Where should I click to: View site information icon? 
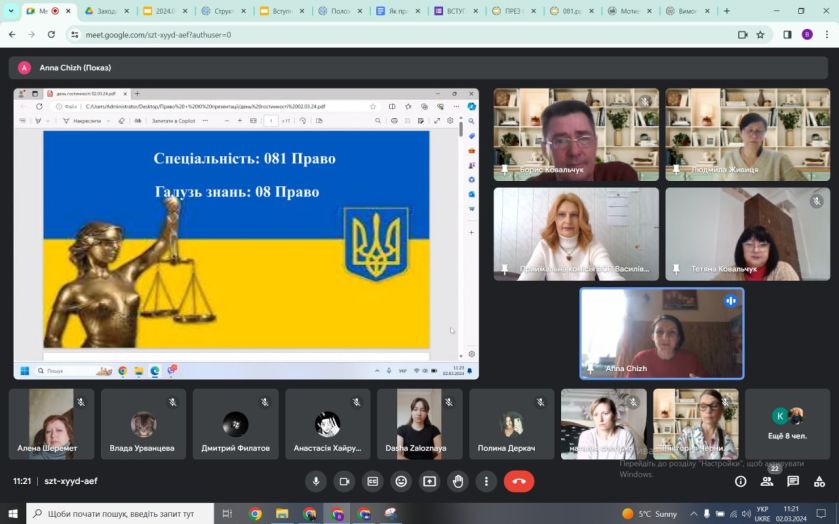coord(75,35)
